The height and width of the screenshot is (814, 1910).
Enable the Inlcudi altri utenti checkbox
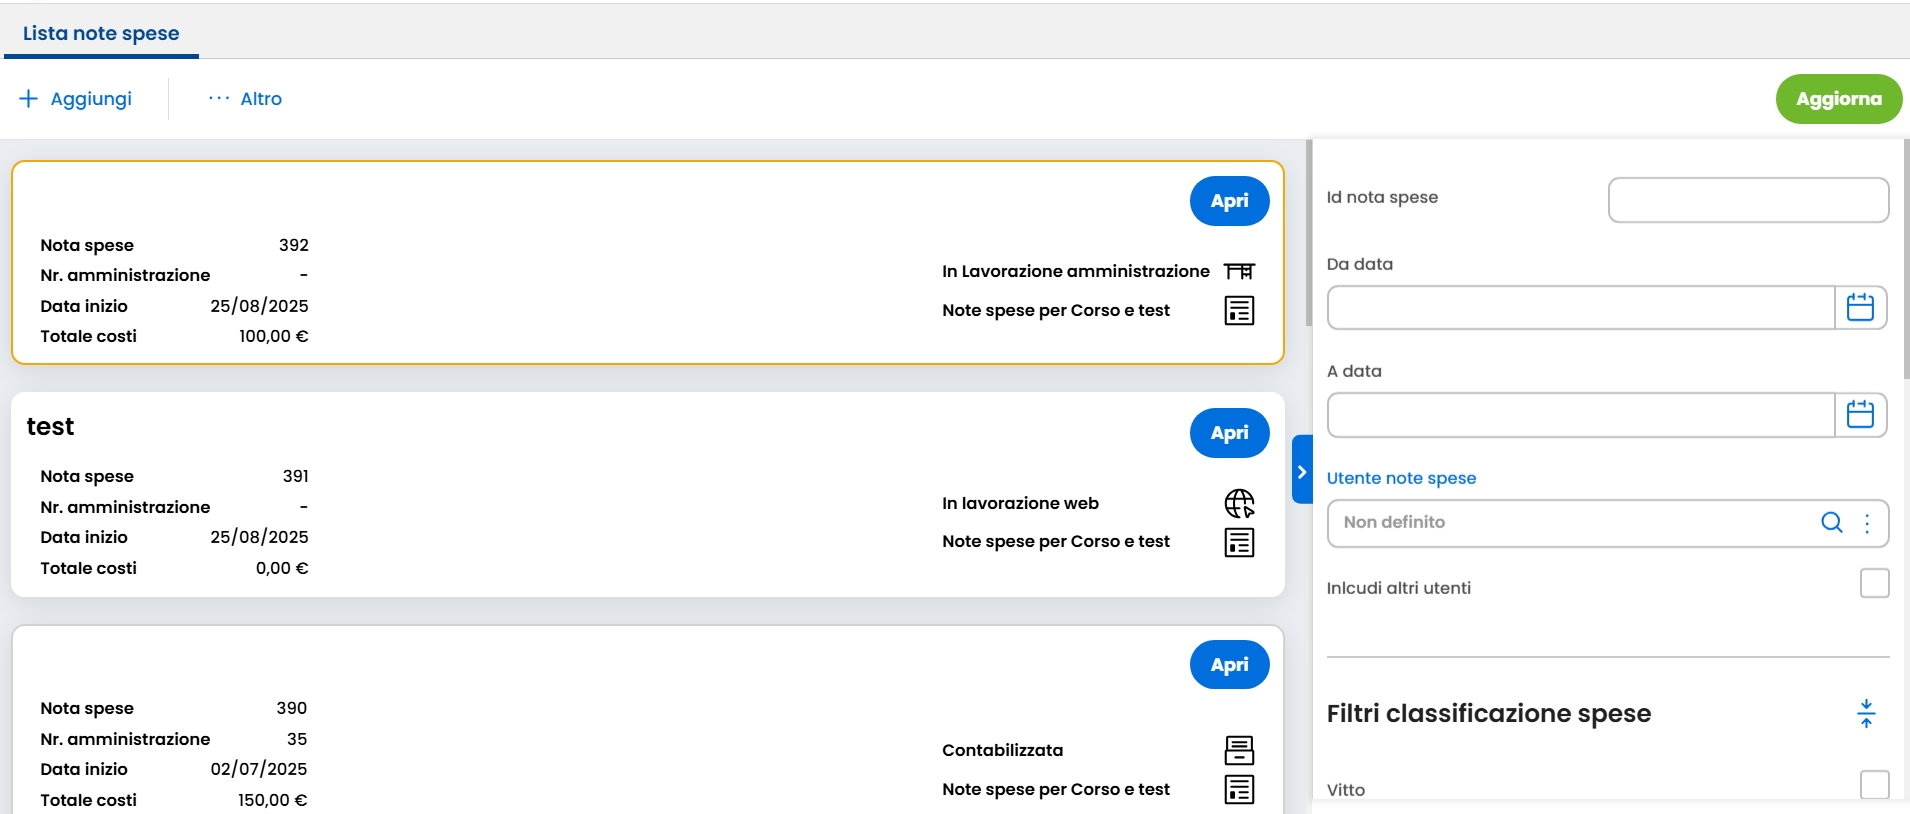click(1874, 583)
